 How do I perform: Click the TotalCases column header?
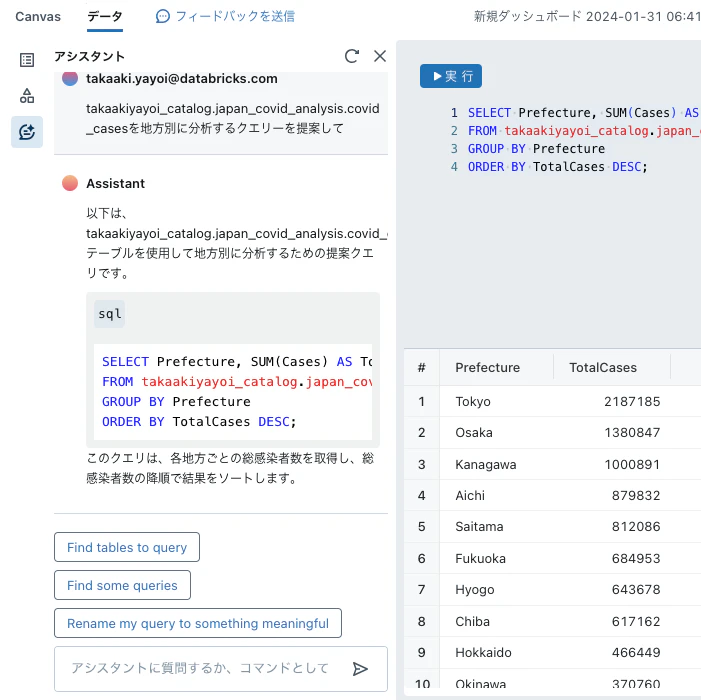coord(603,367)
